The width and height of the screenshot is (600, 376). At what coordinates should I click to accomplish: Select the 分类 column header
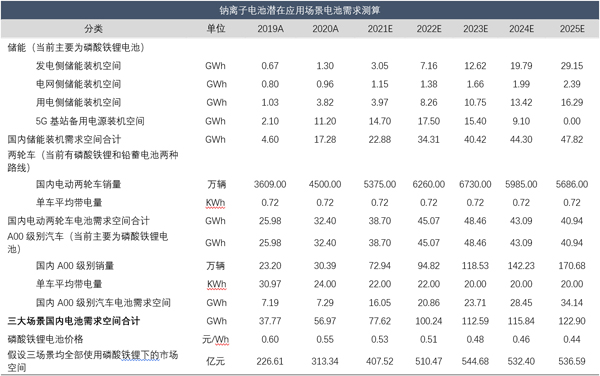coord(93,29)
